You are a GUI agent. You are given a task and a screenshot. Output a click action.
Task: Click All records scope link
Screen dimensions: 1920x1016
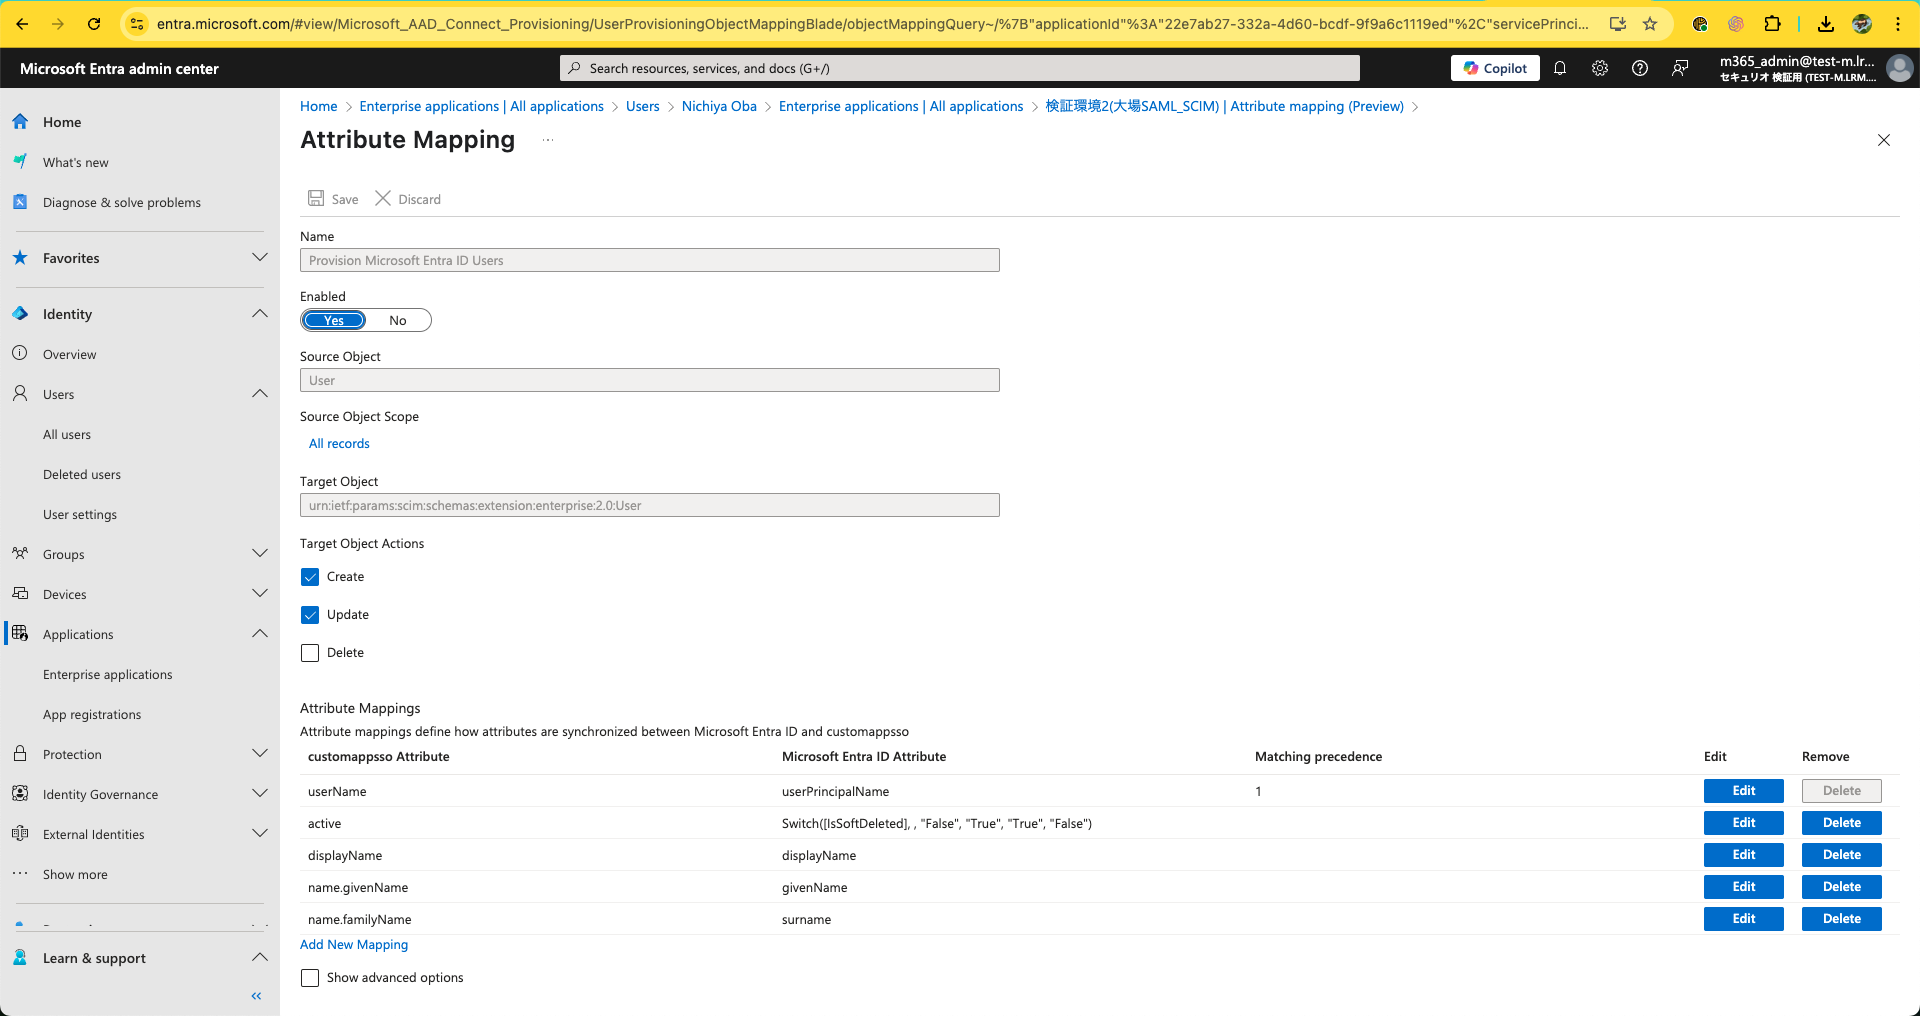[x=339, y=443]
